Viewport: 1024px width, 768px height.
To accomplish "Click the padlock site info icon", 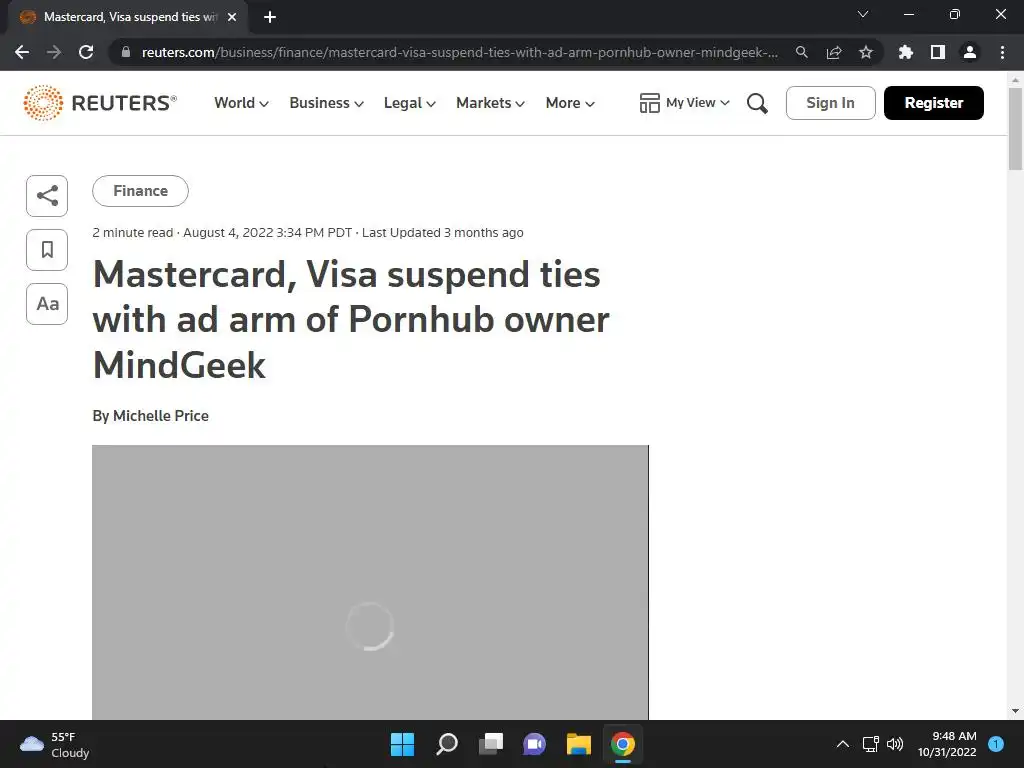I will (x=126, y=52).
